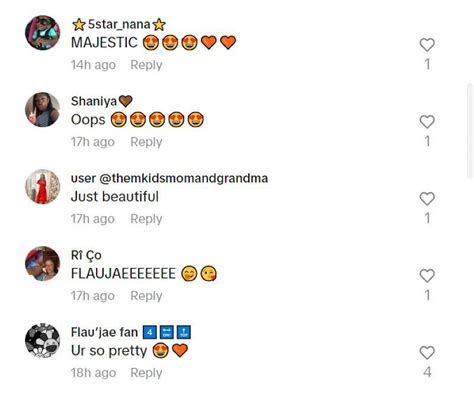474x394 pixels.
Task: Reply to Flau'jae fan's comment
Action: tap(146, 373)
